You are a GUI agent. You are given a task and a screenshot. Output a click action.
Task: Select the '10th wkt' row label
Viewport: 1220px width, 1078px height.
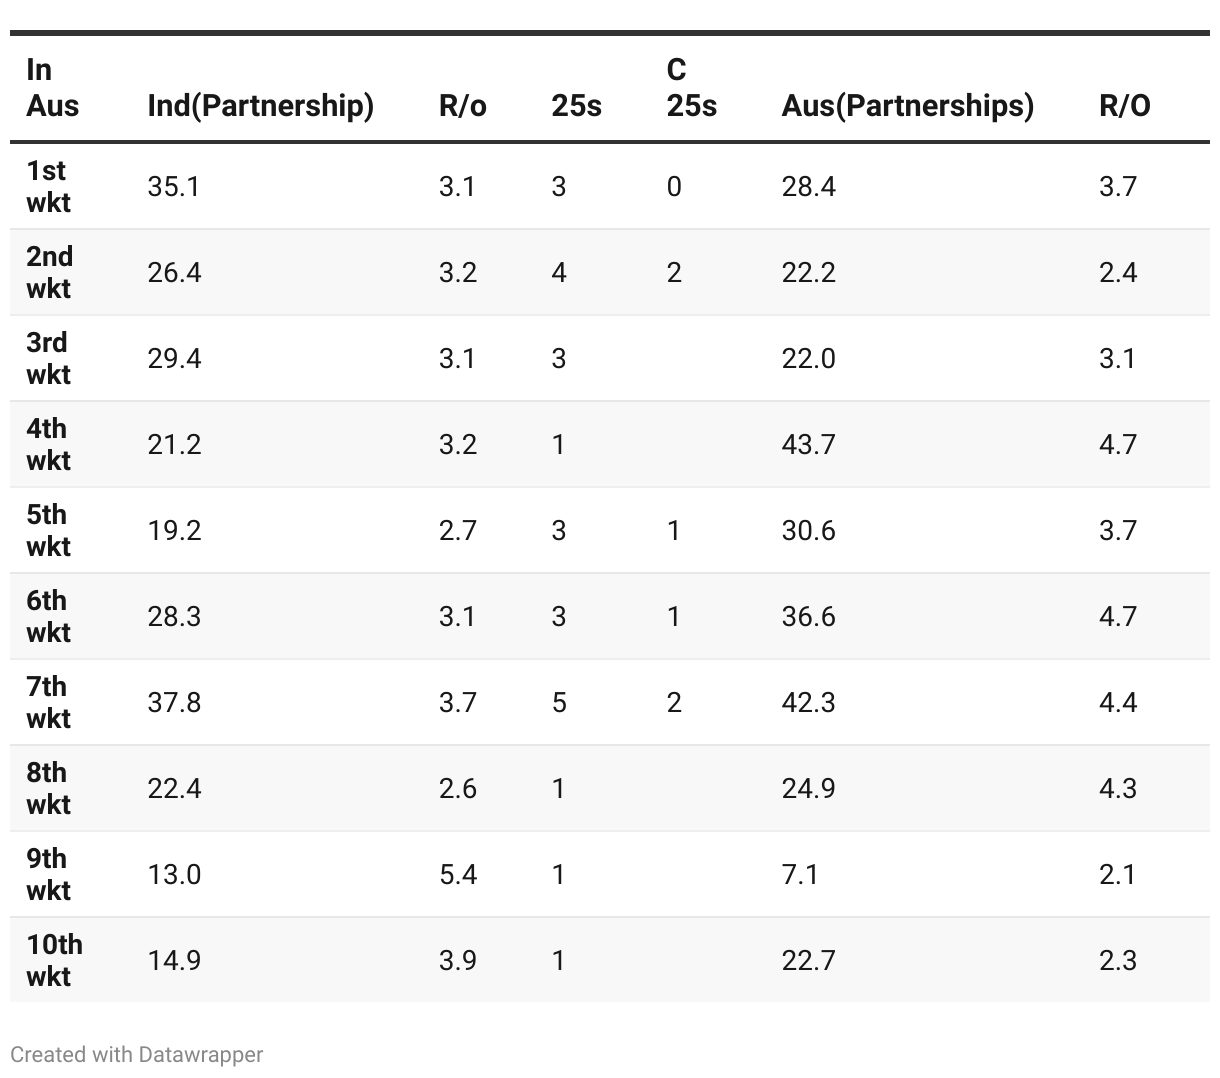[54, 961]
